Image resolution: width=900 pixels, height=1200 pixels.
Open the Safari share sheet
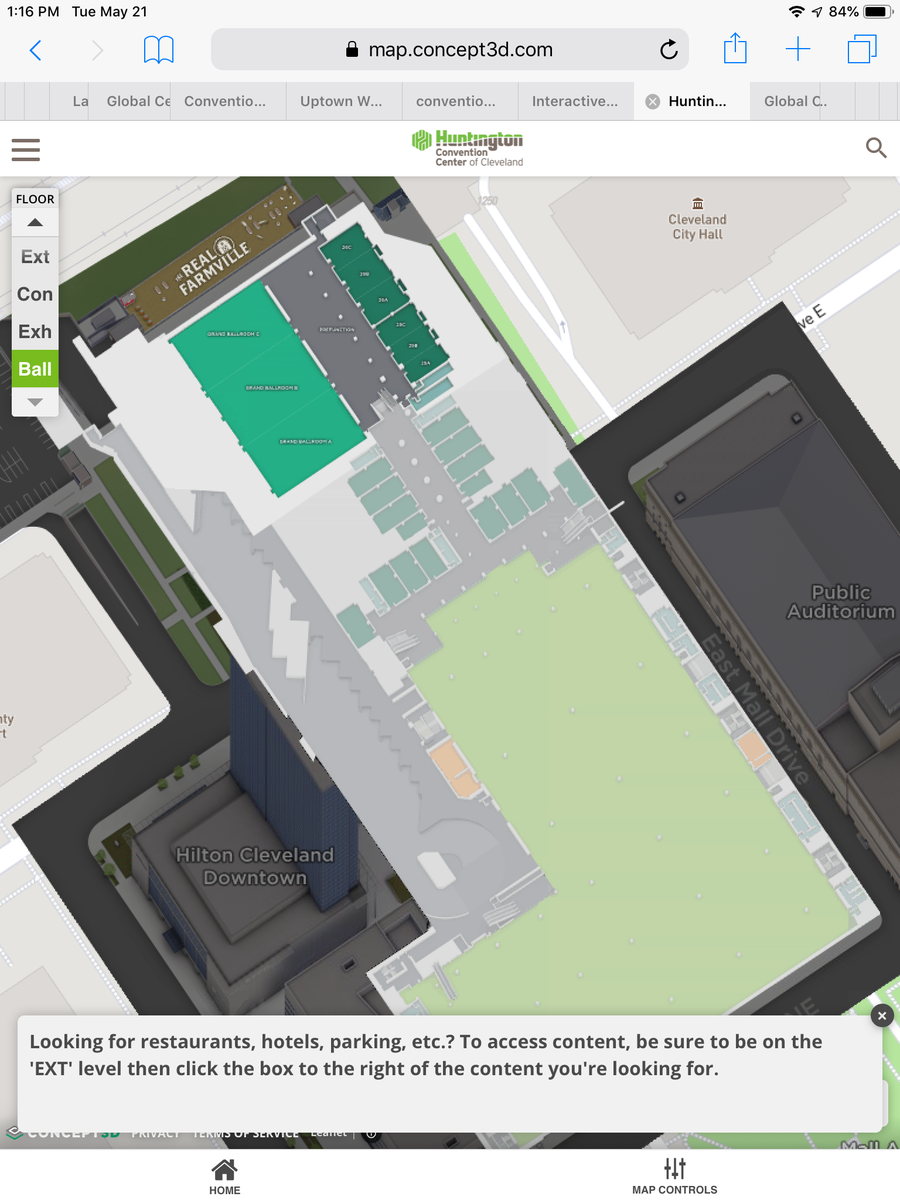[735, 48]
